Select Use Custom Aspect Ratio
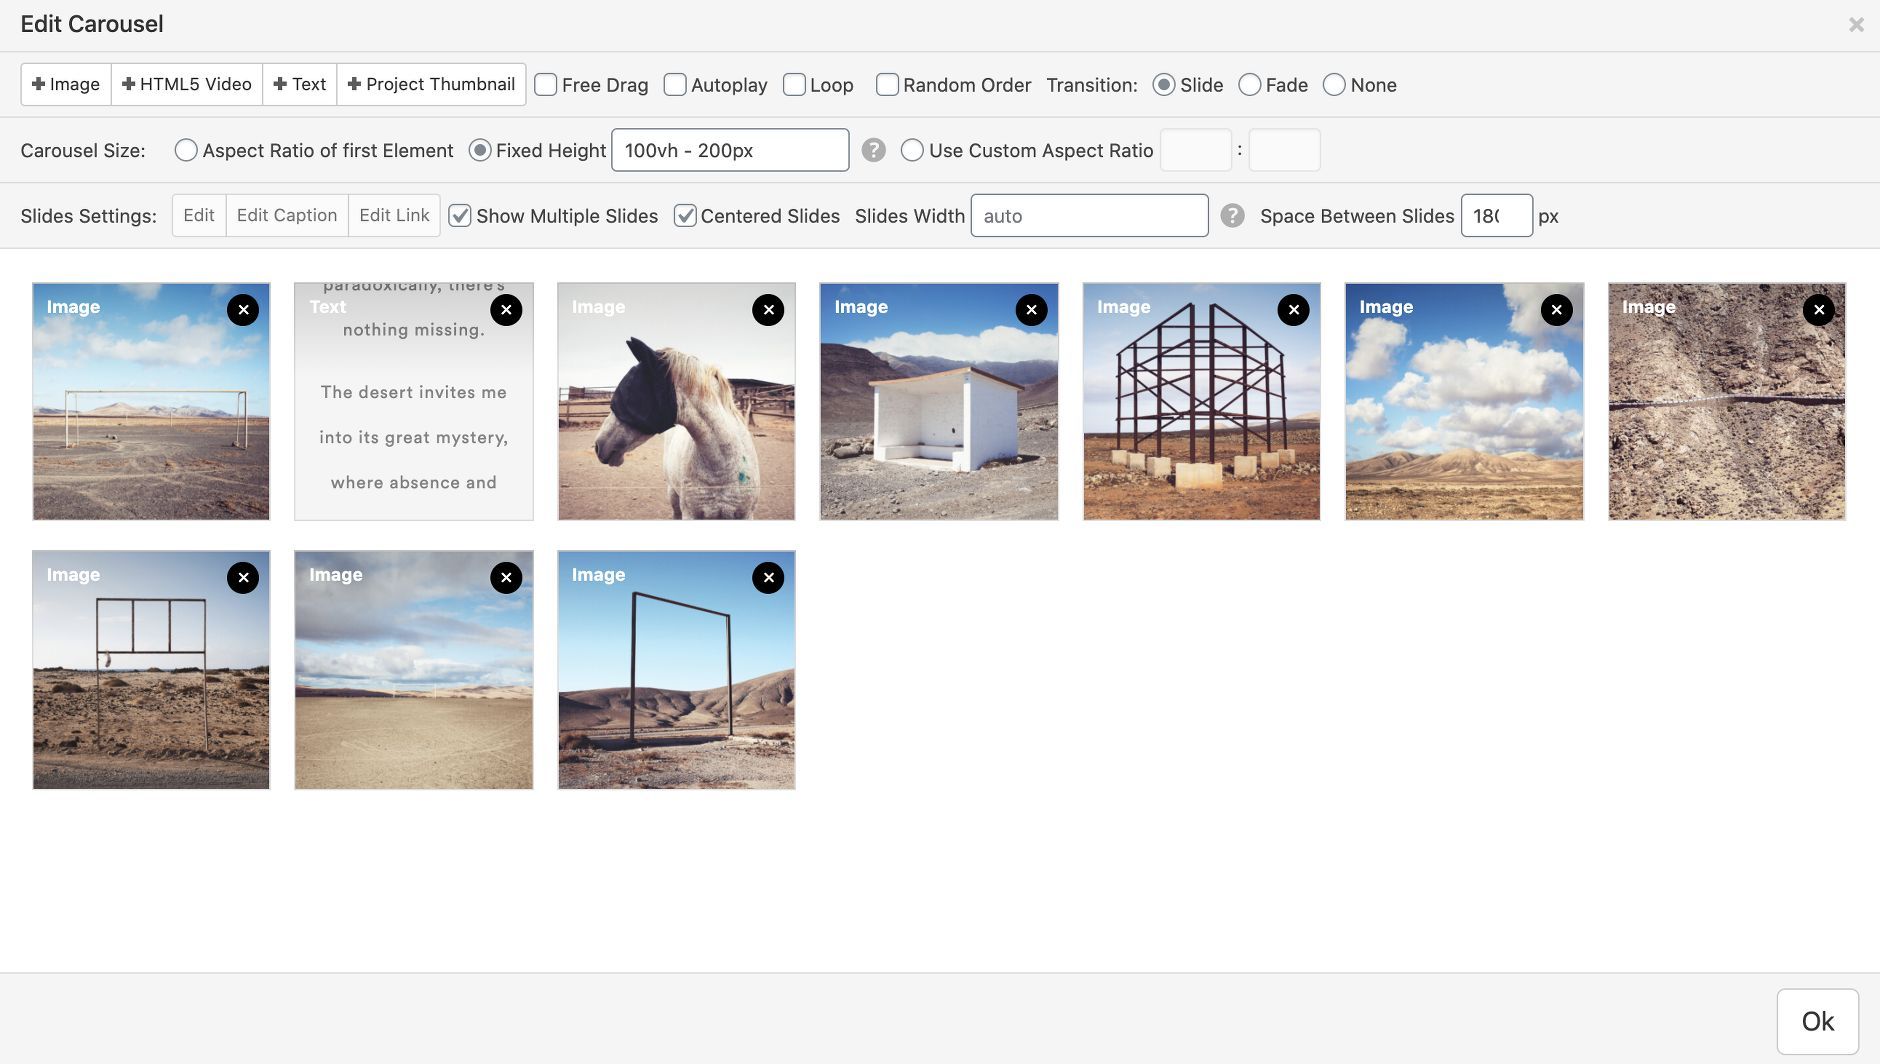This screenshot has height=1064, width=1880. (912, 150)
